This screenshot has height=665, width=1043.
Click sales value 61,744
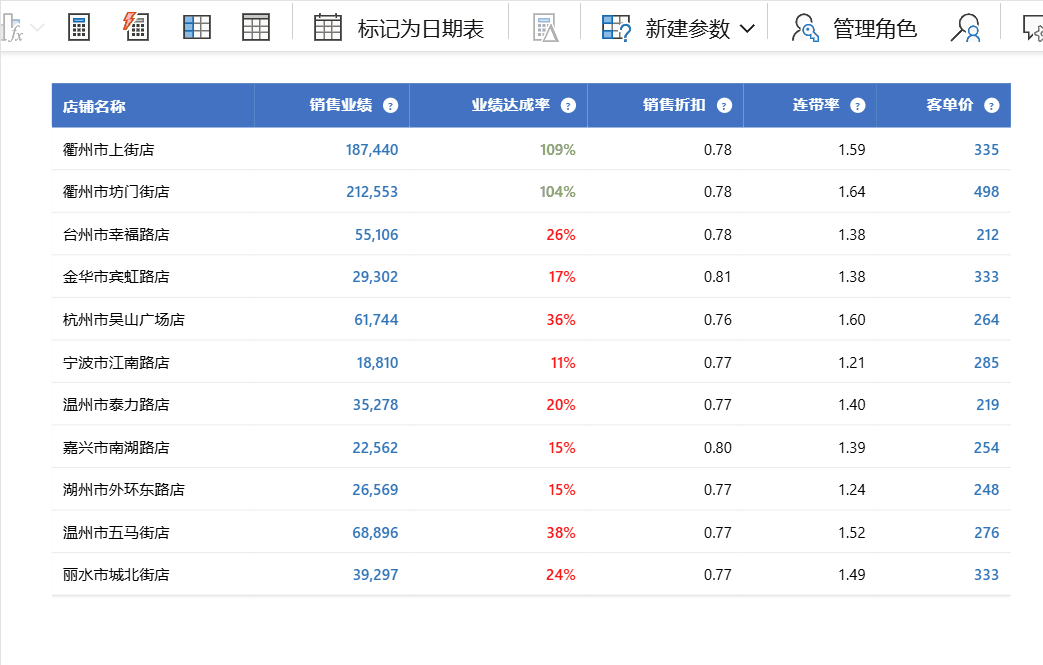(x=376, y=320)
